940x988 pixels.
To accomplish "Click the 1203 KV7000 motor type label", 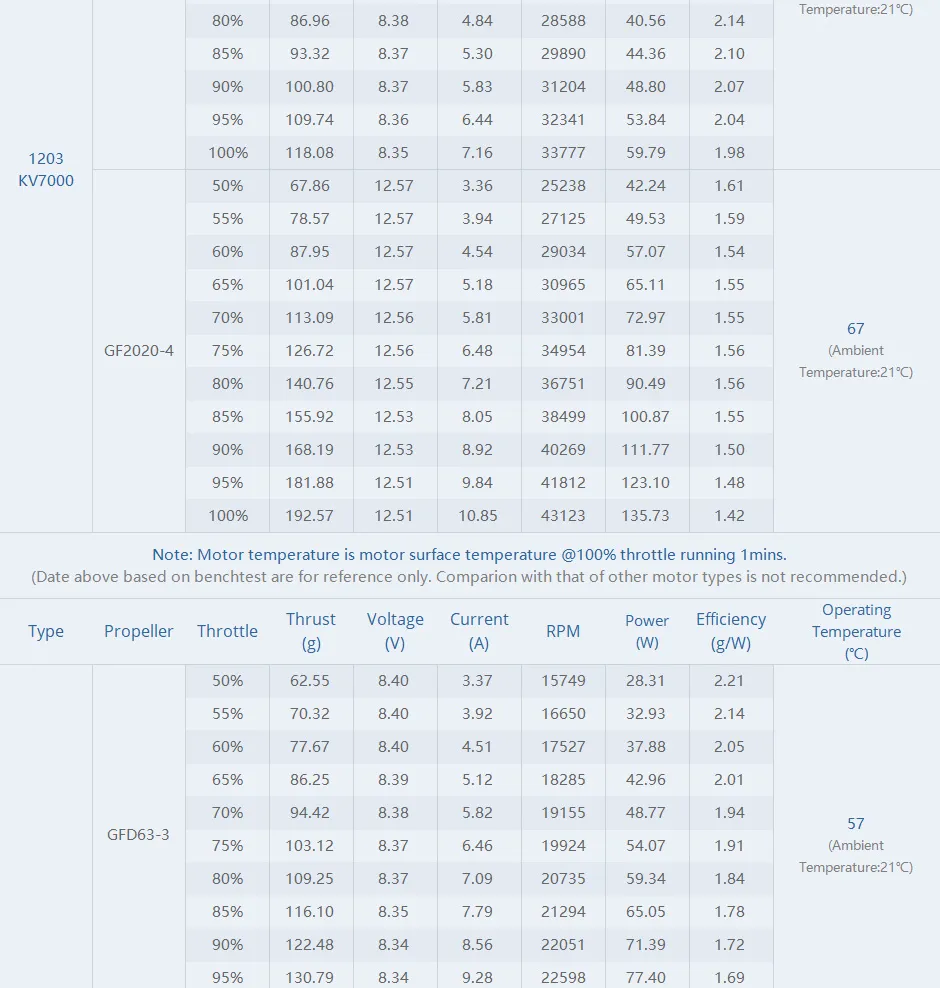I will (46, 169).
